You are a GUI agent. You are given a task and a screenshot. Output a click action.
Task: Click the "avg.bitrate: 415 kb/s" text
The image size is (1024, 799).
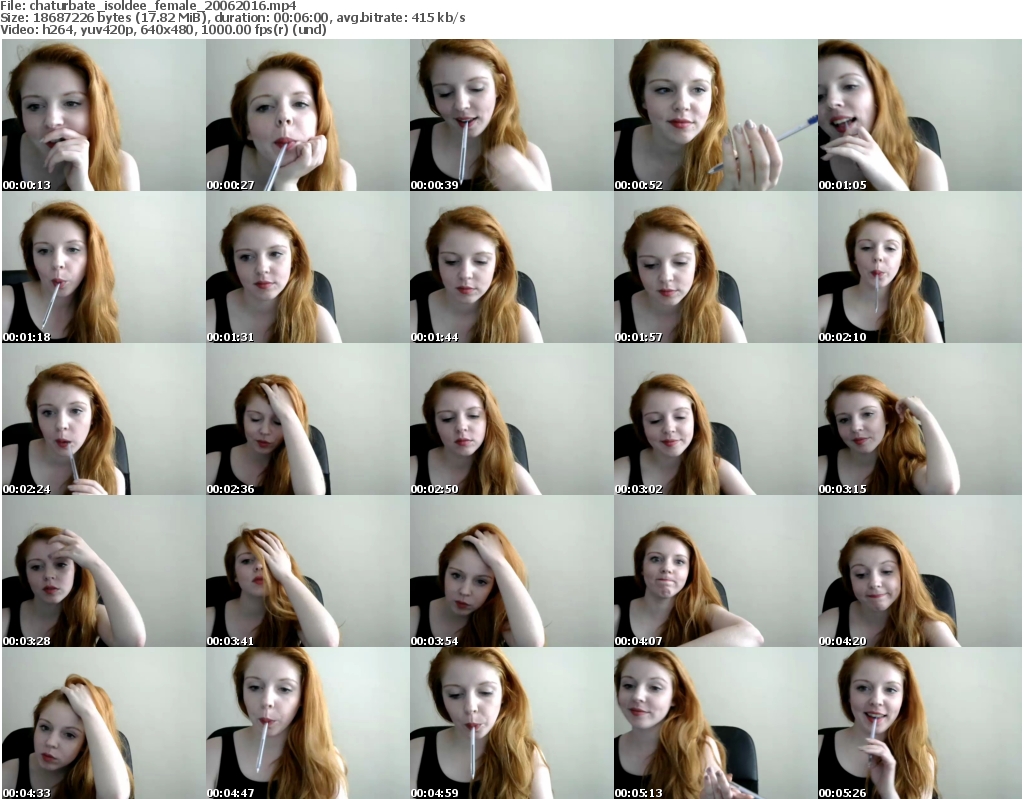[x=401, y=18]
